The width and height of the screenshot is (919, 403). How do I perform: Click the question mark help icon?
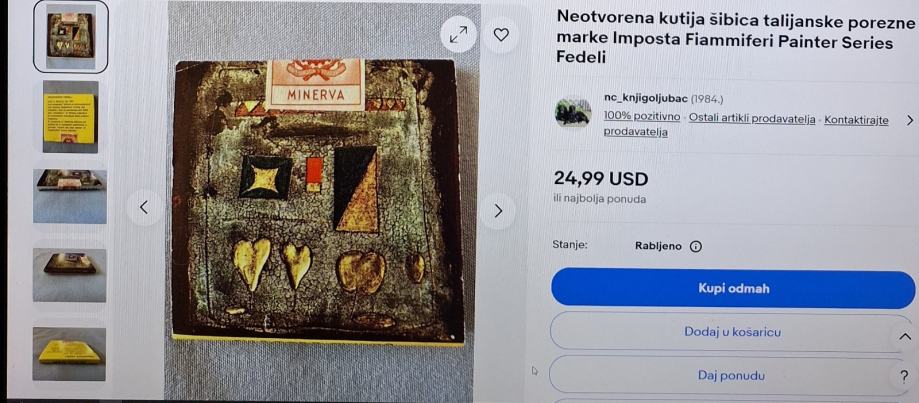903,377
